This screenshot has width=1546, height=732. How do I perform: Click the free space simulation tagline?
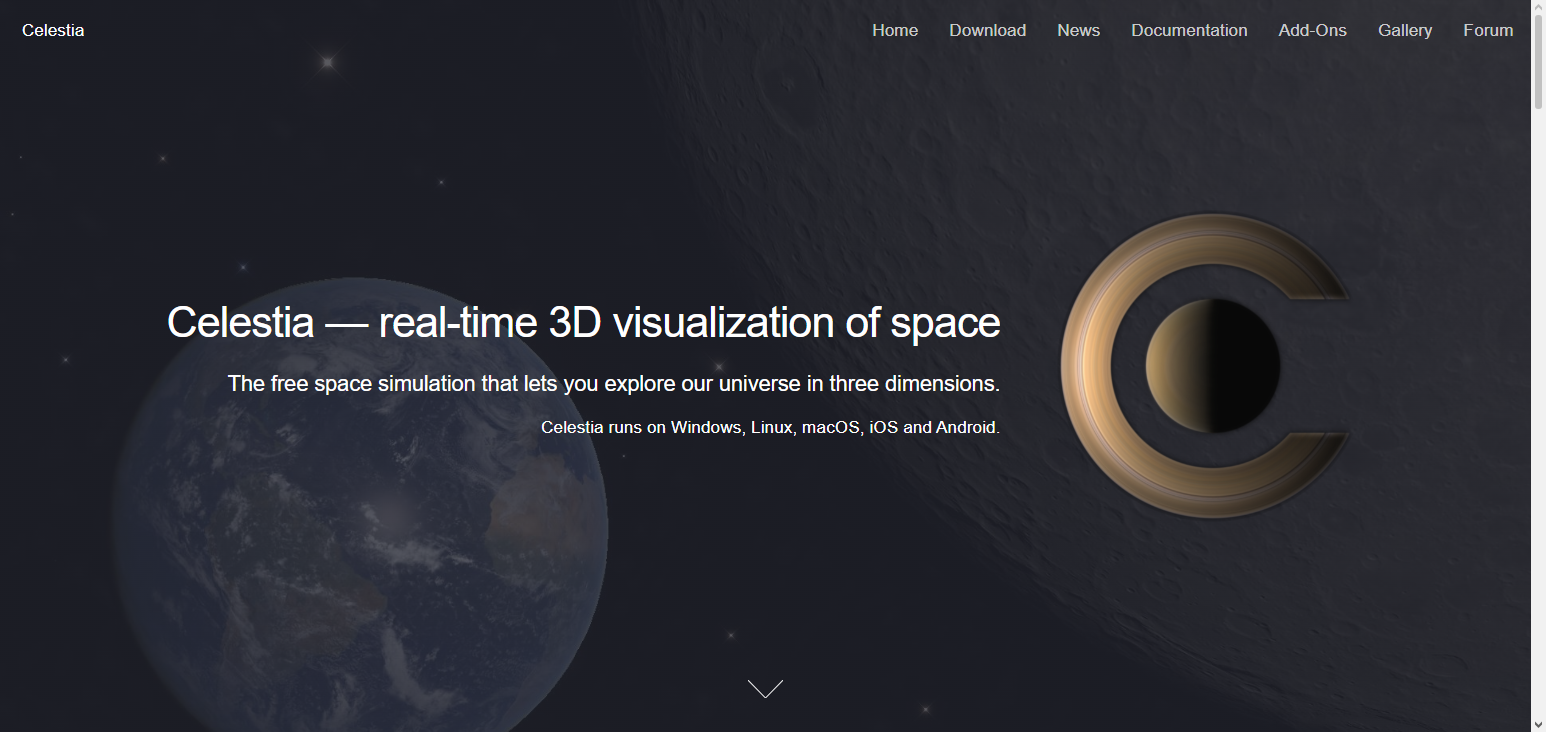pos(613,383)
